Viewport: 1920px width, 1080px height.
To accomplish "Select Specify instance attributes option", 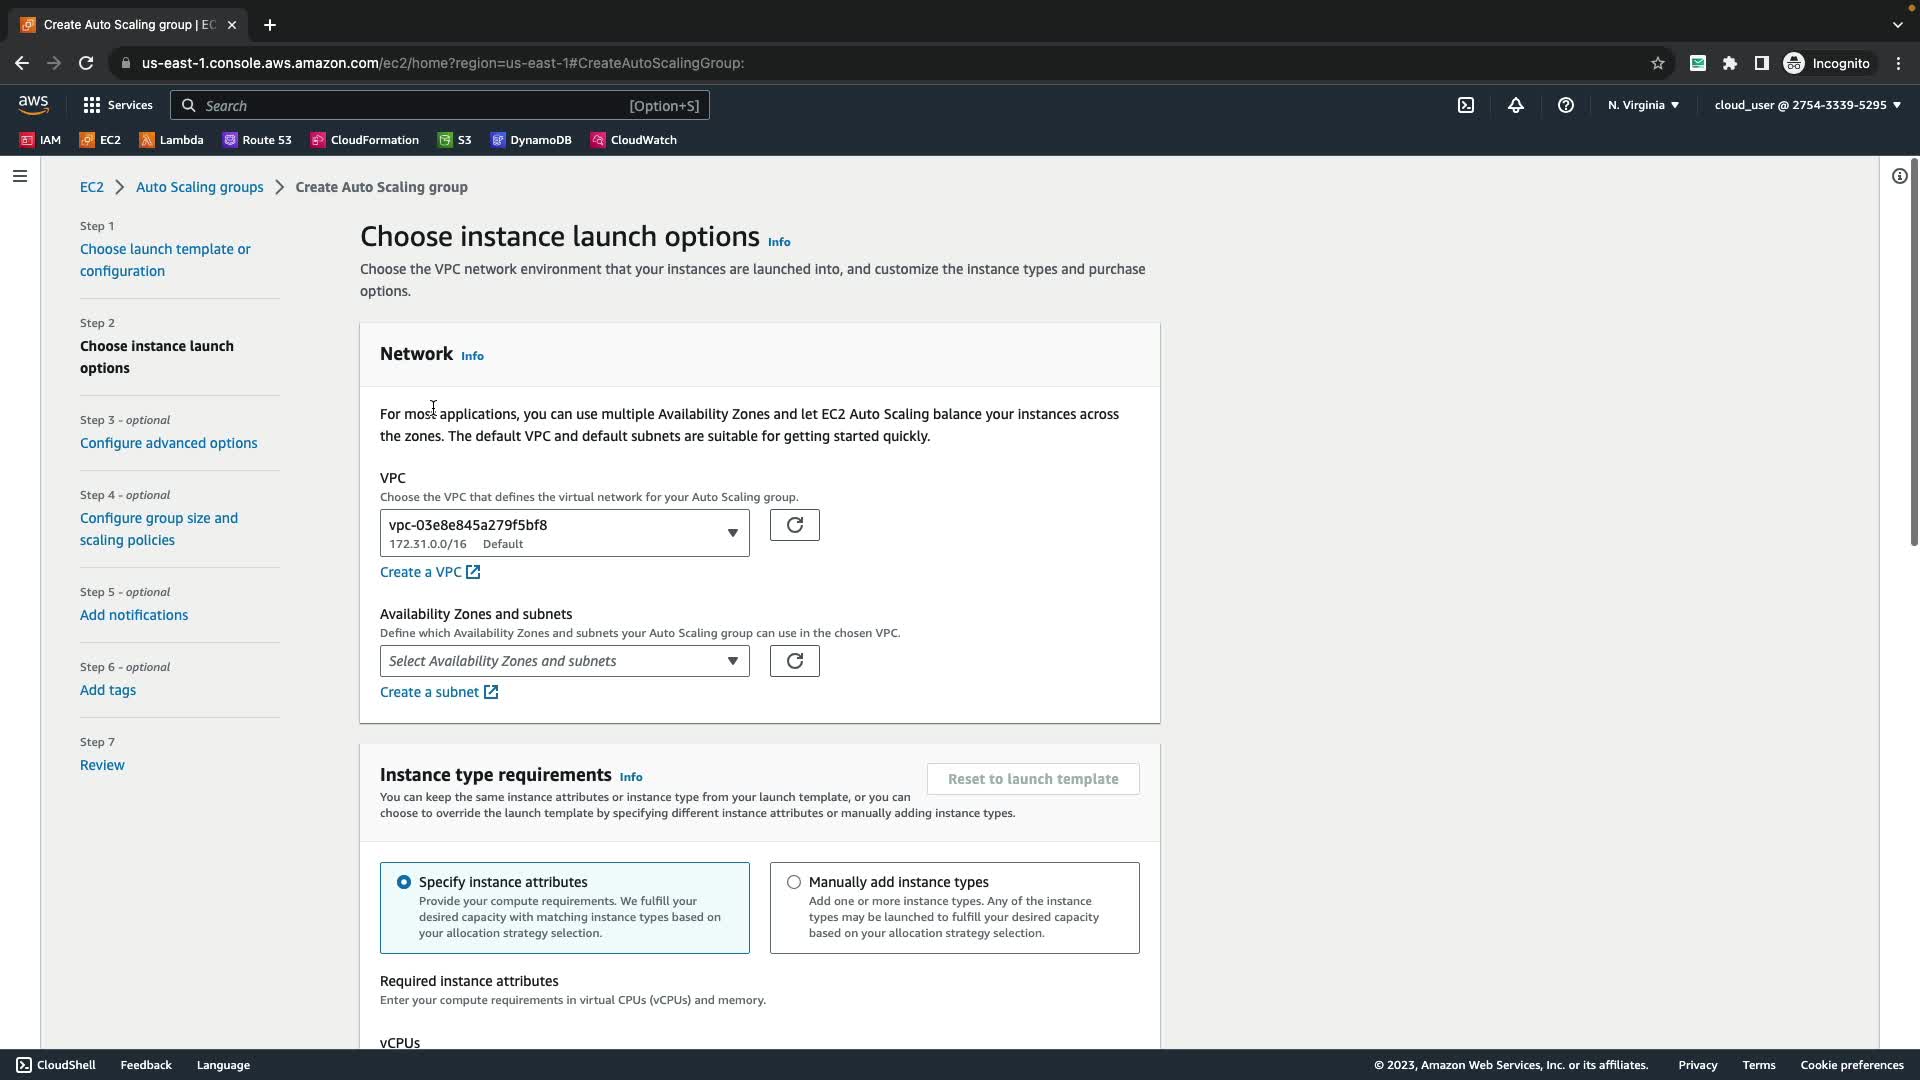I will 404,882.
